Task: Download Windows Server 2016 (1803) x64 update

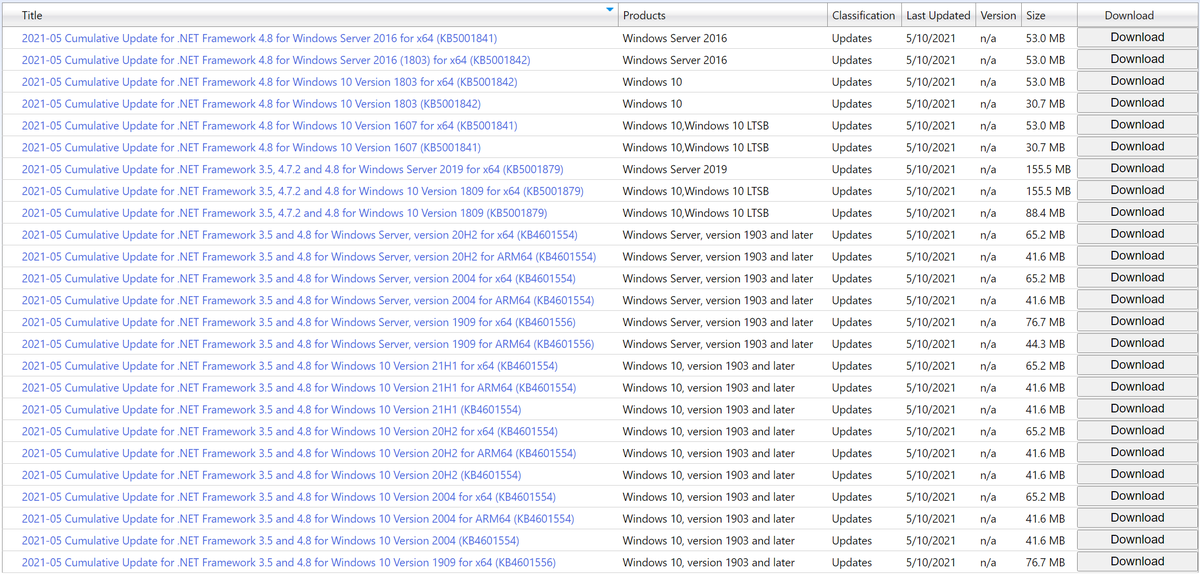Action: (1137, 60)
